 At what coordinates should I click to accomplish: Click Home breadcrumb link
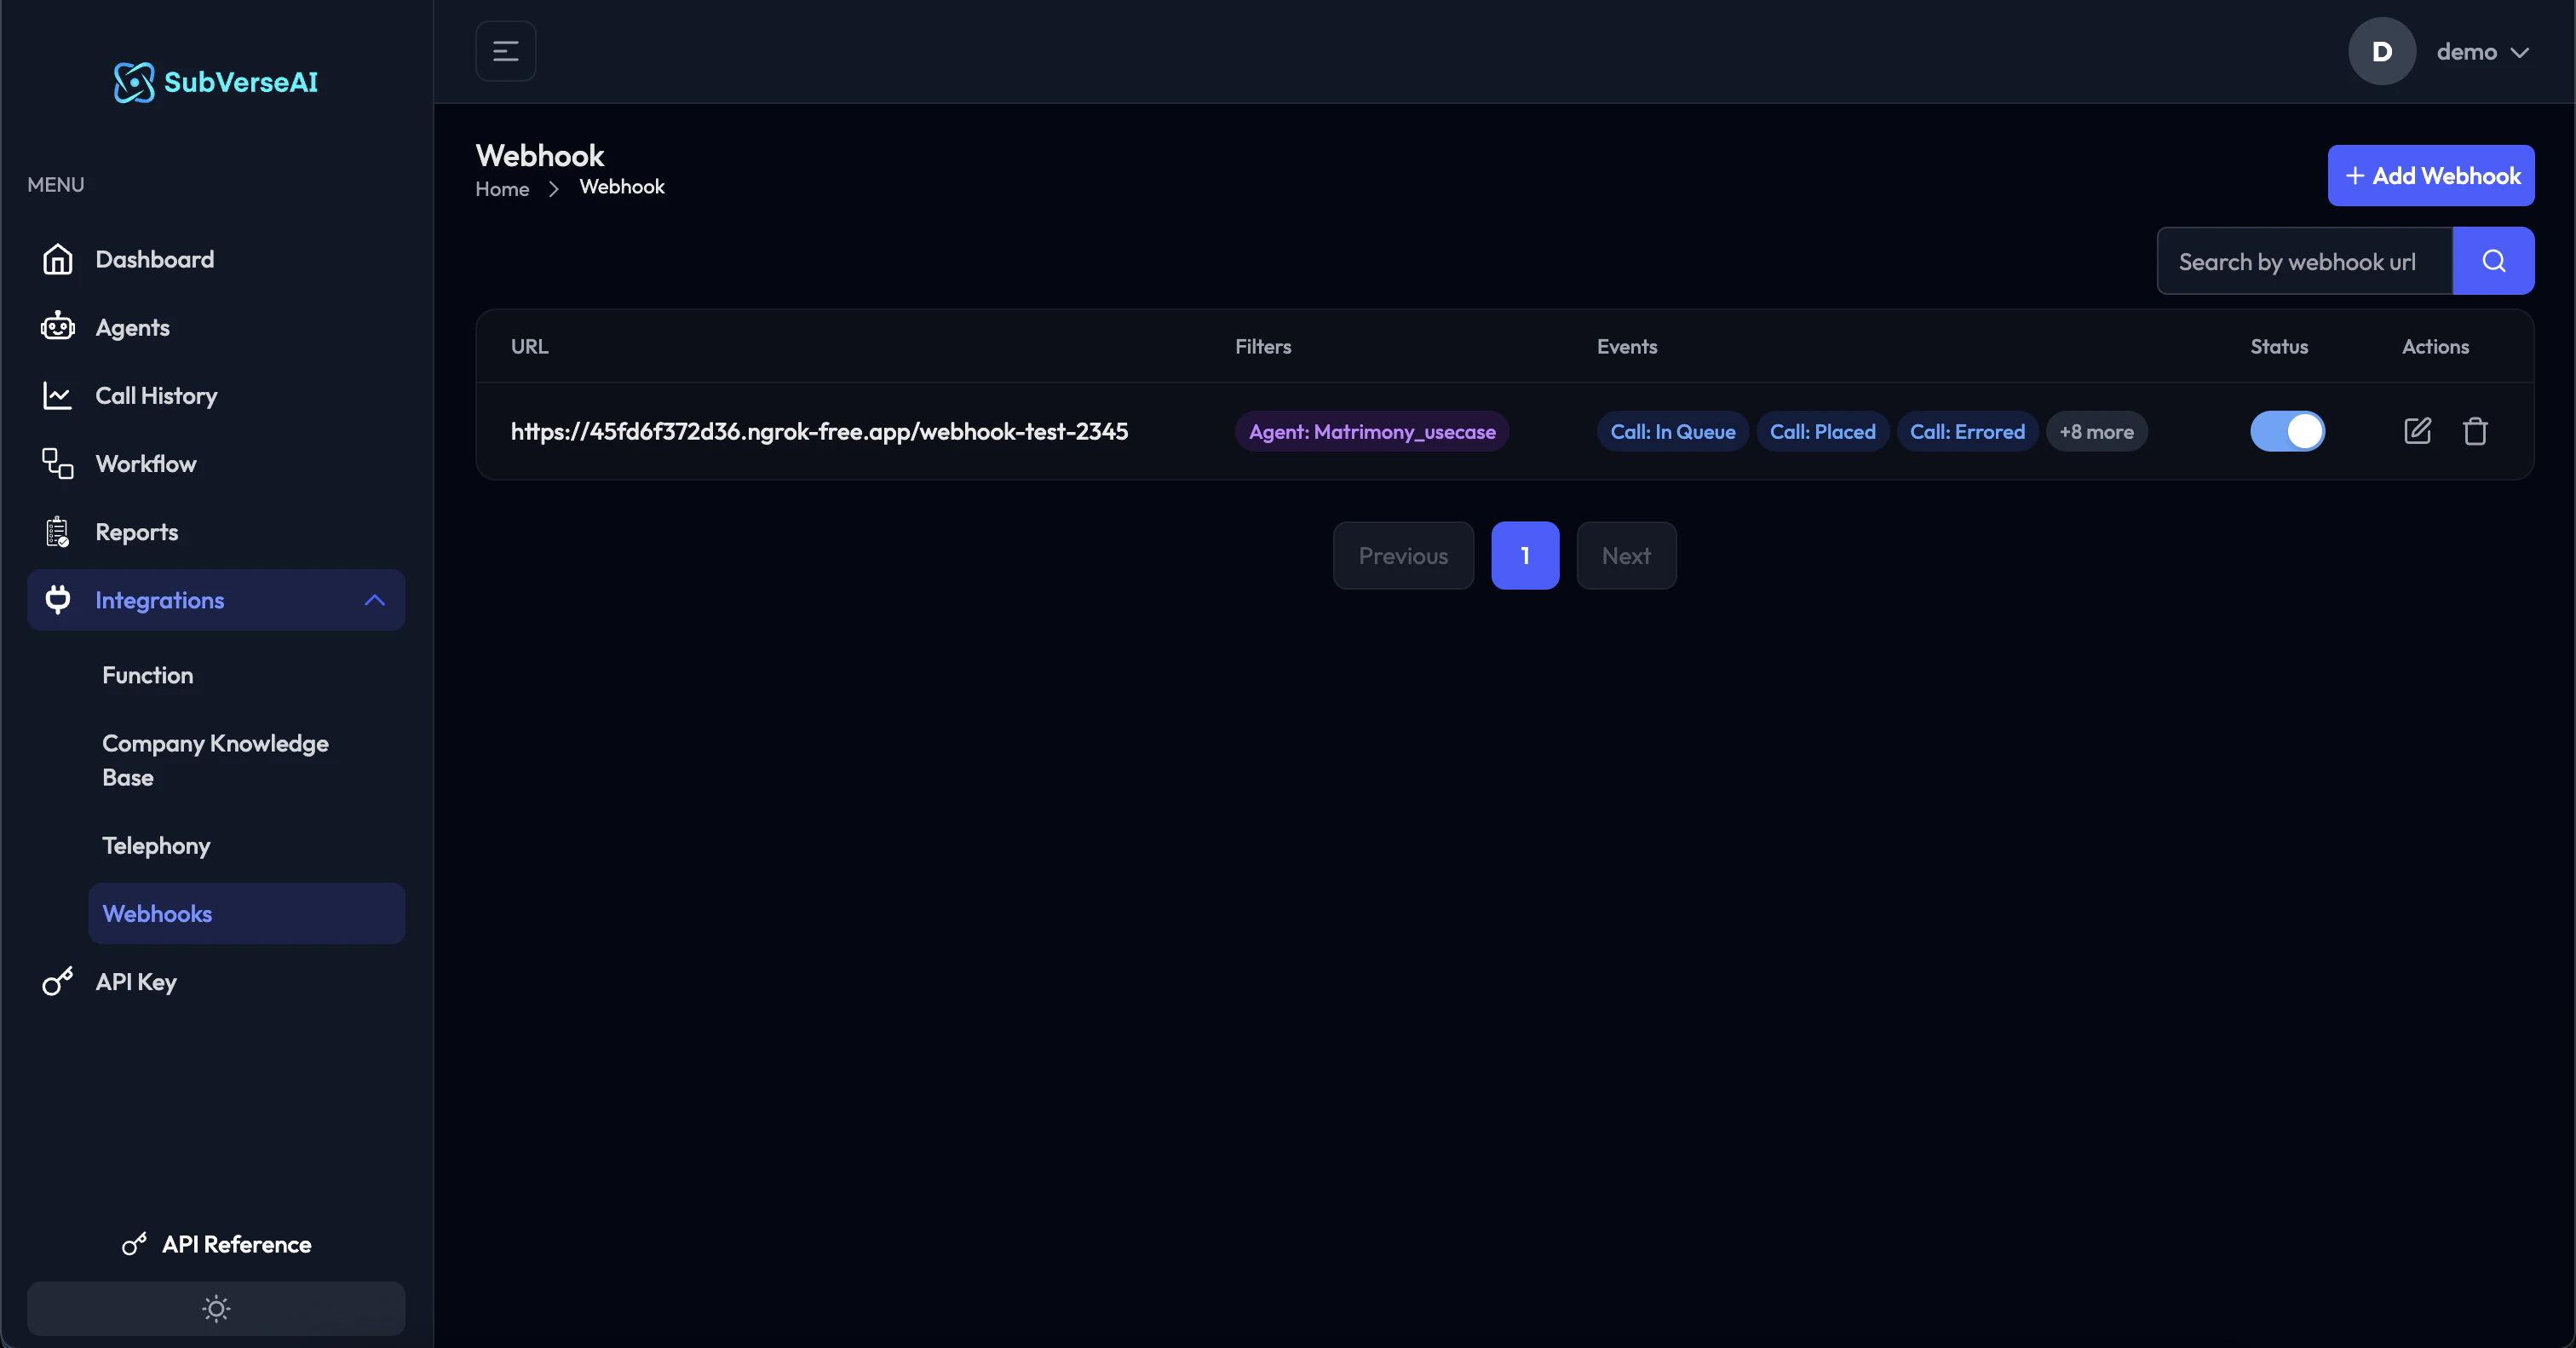pos(502,189)
